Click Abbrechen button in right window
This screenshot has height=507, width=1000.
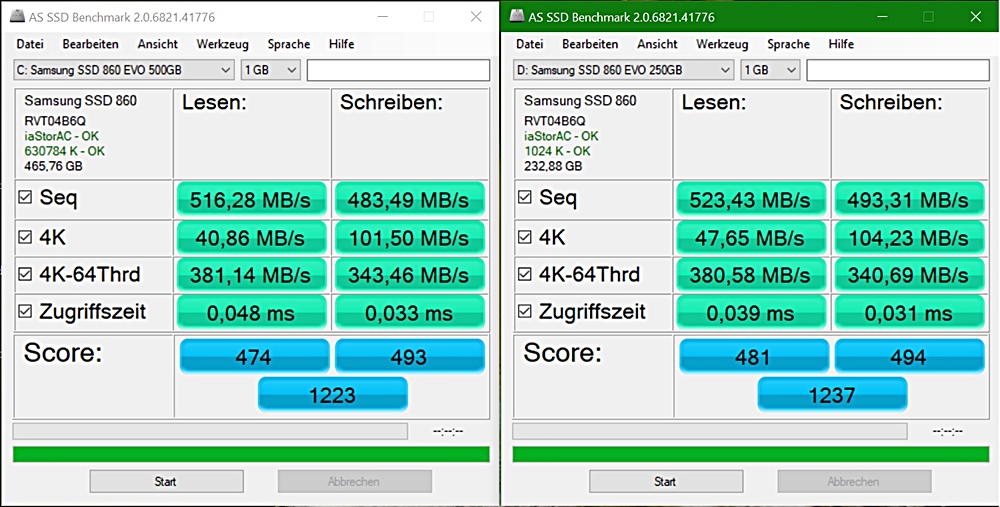854,481
